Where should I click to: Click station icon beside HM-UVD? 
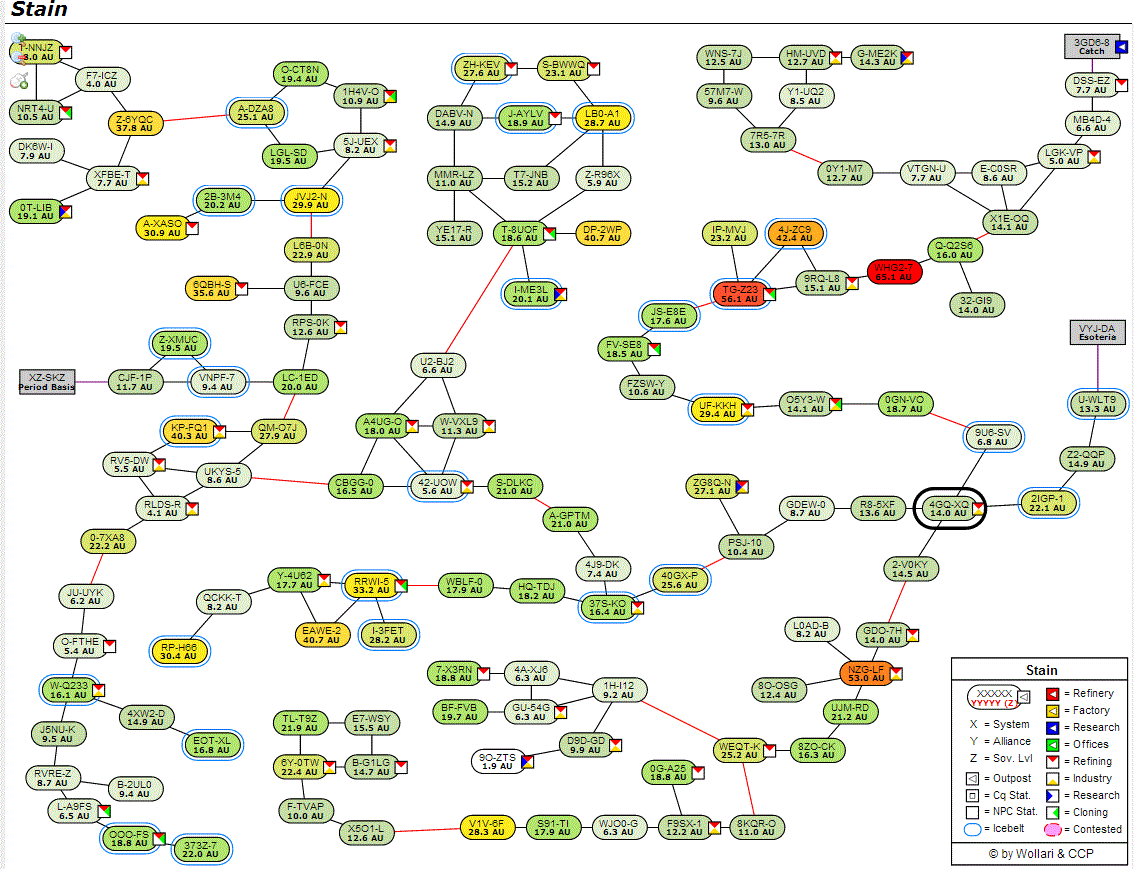835,58
